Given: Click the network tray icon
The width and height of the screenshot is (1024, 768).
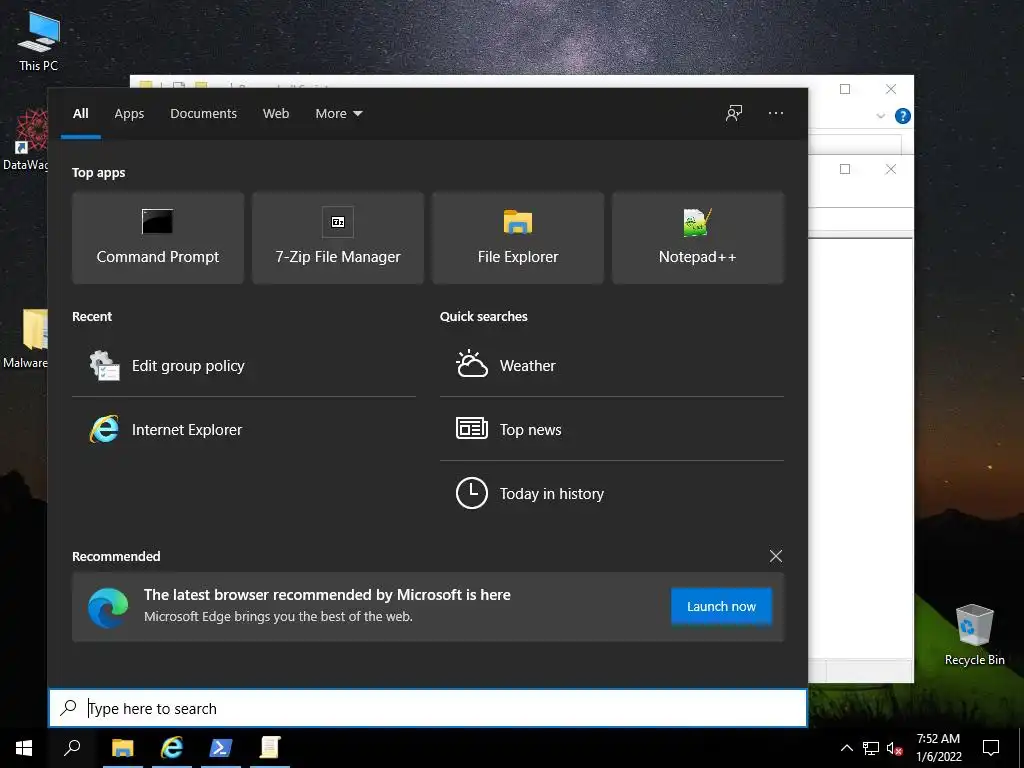Looking at the screenshot, I should [x=871, y=748].
